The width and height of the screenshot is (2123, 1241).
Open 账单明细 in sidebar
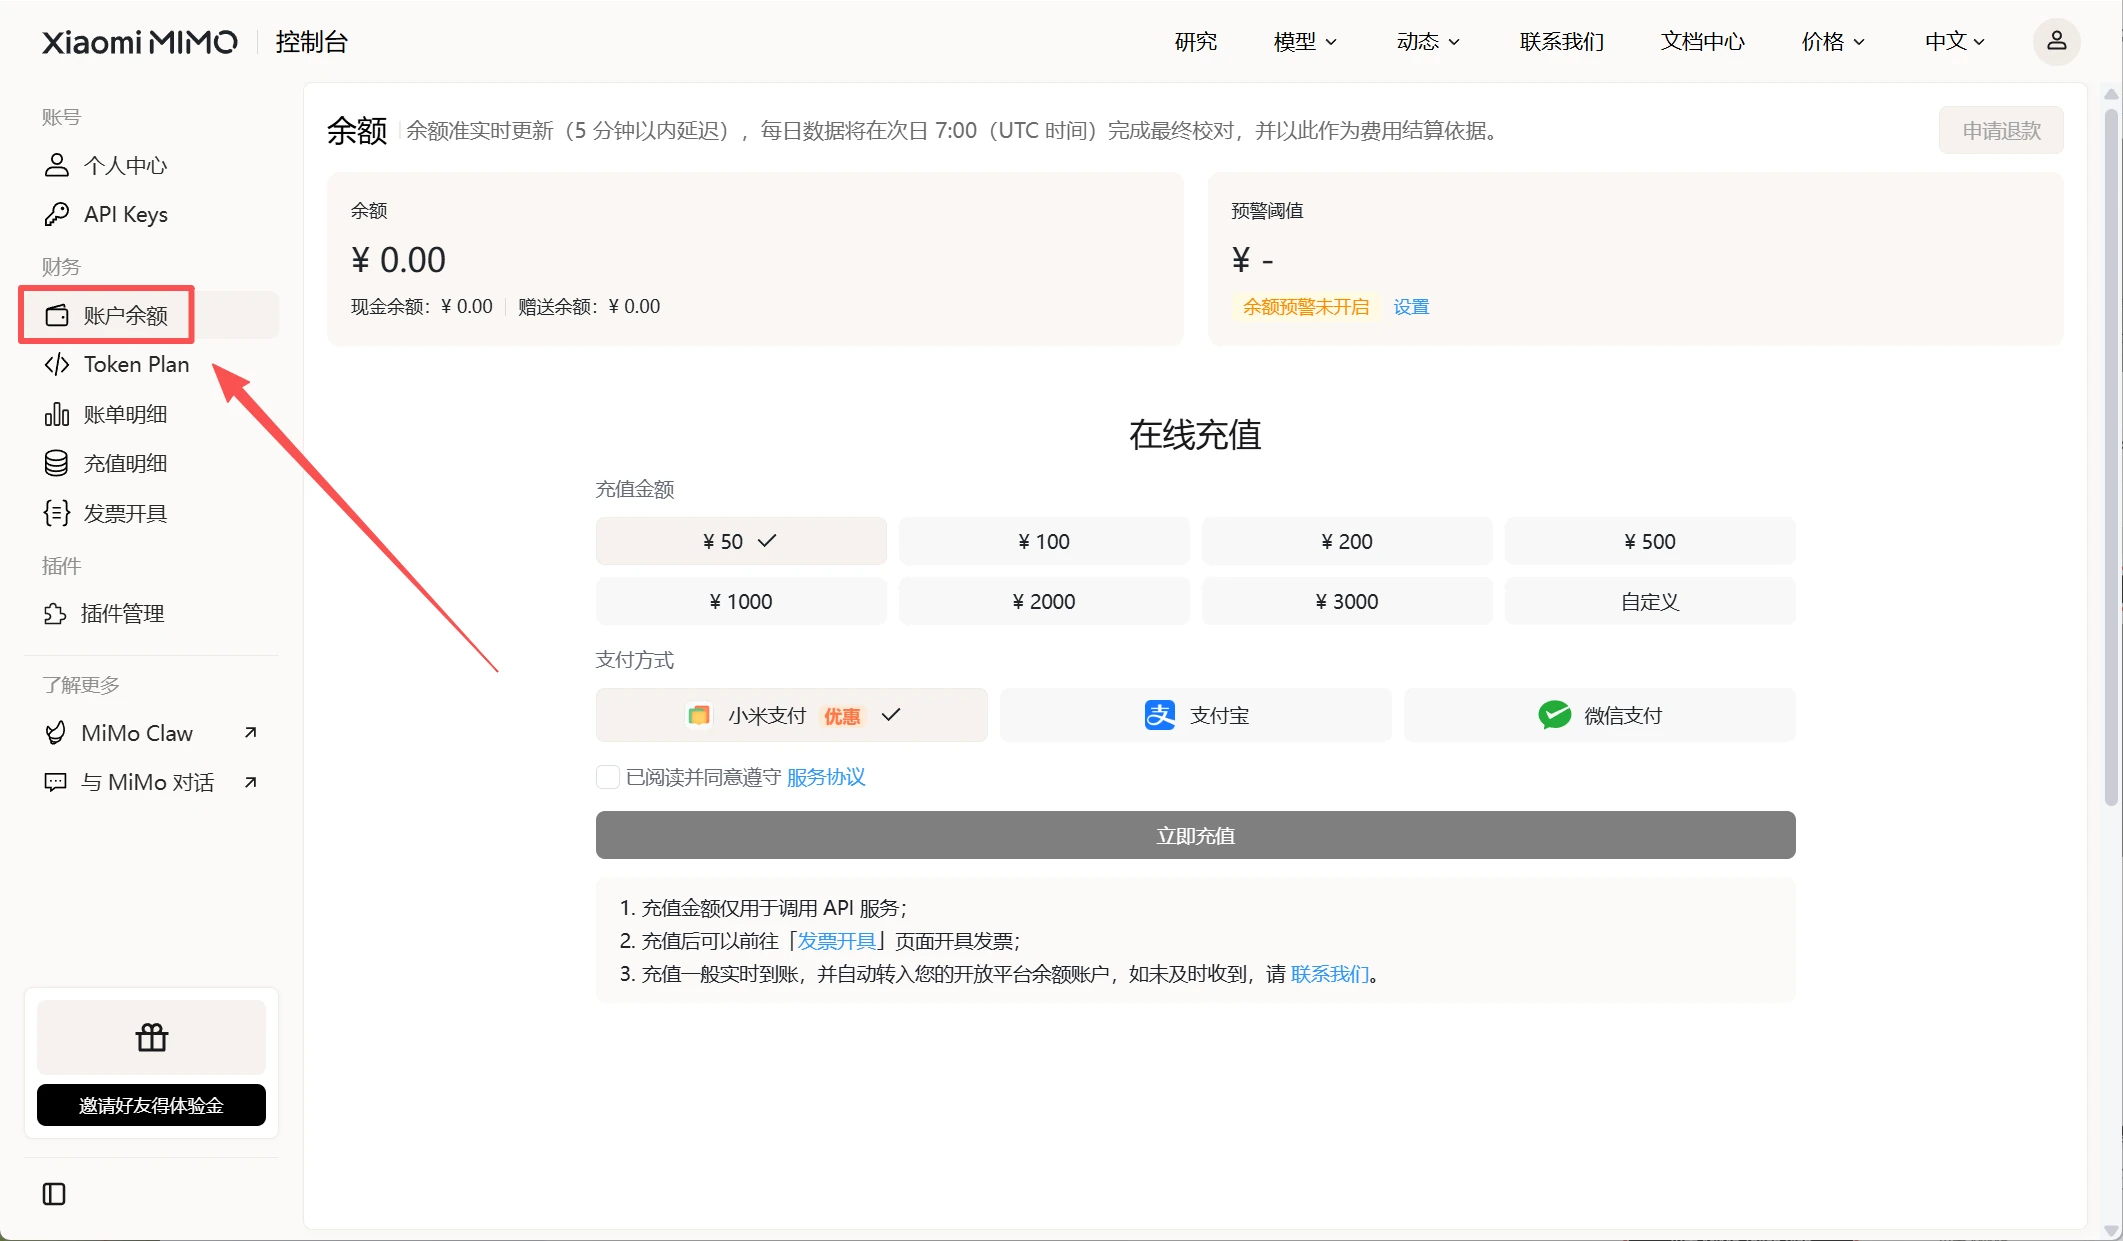(x=151, y=414)
